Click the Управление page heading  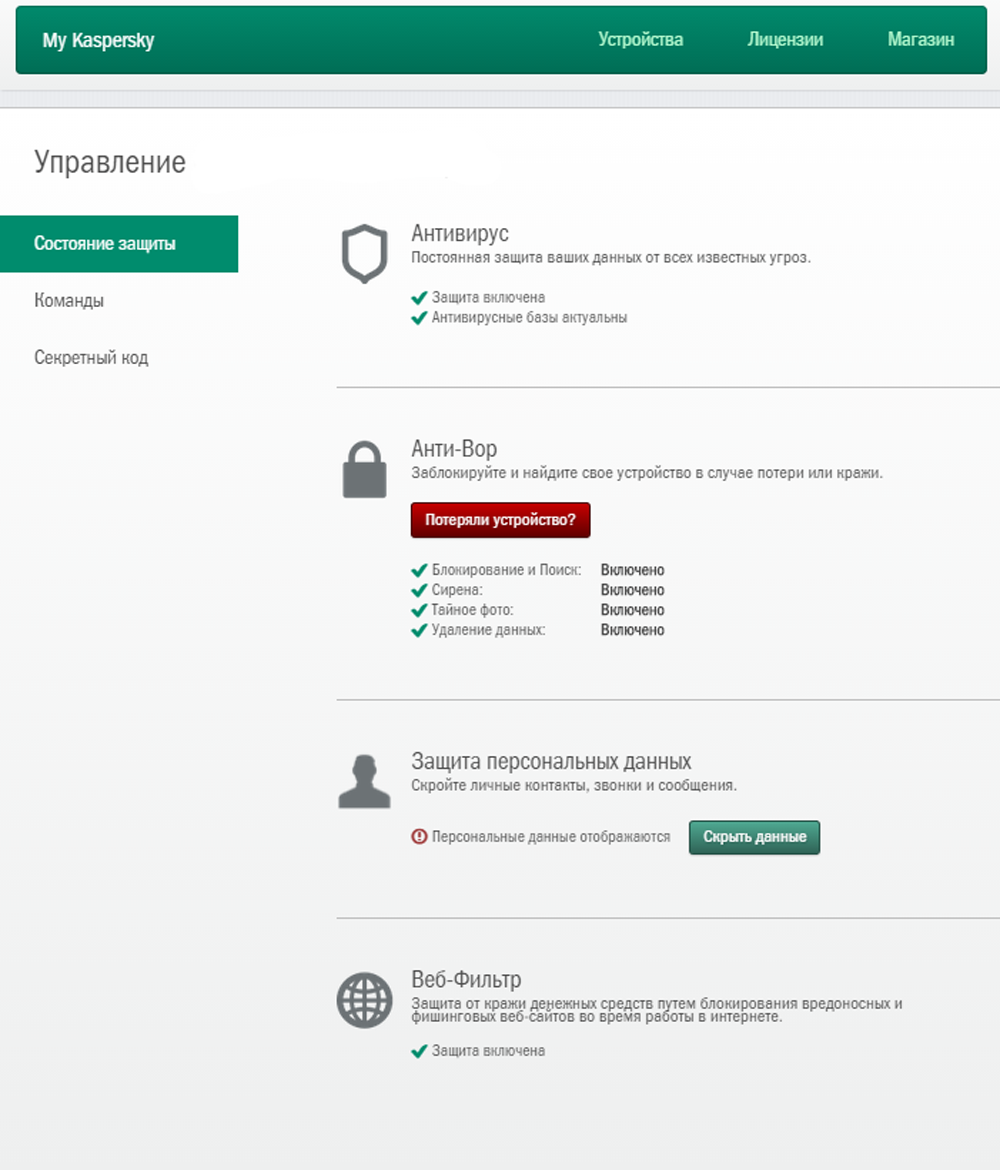[110, 162]
